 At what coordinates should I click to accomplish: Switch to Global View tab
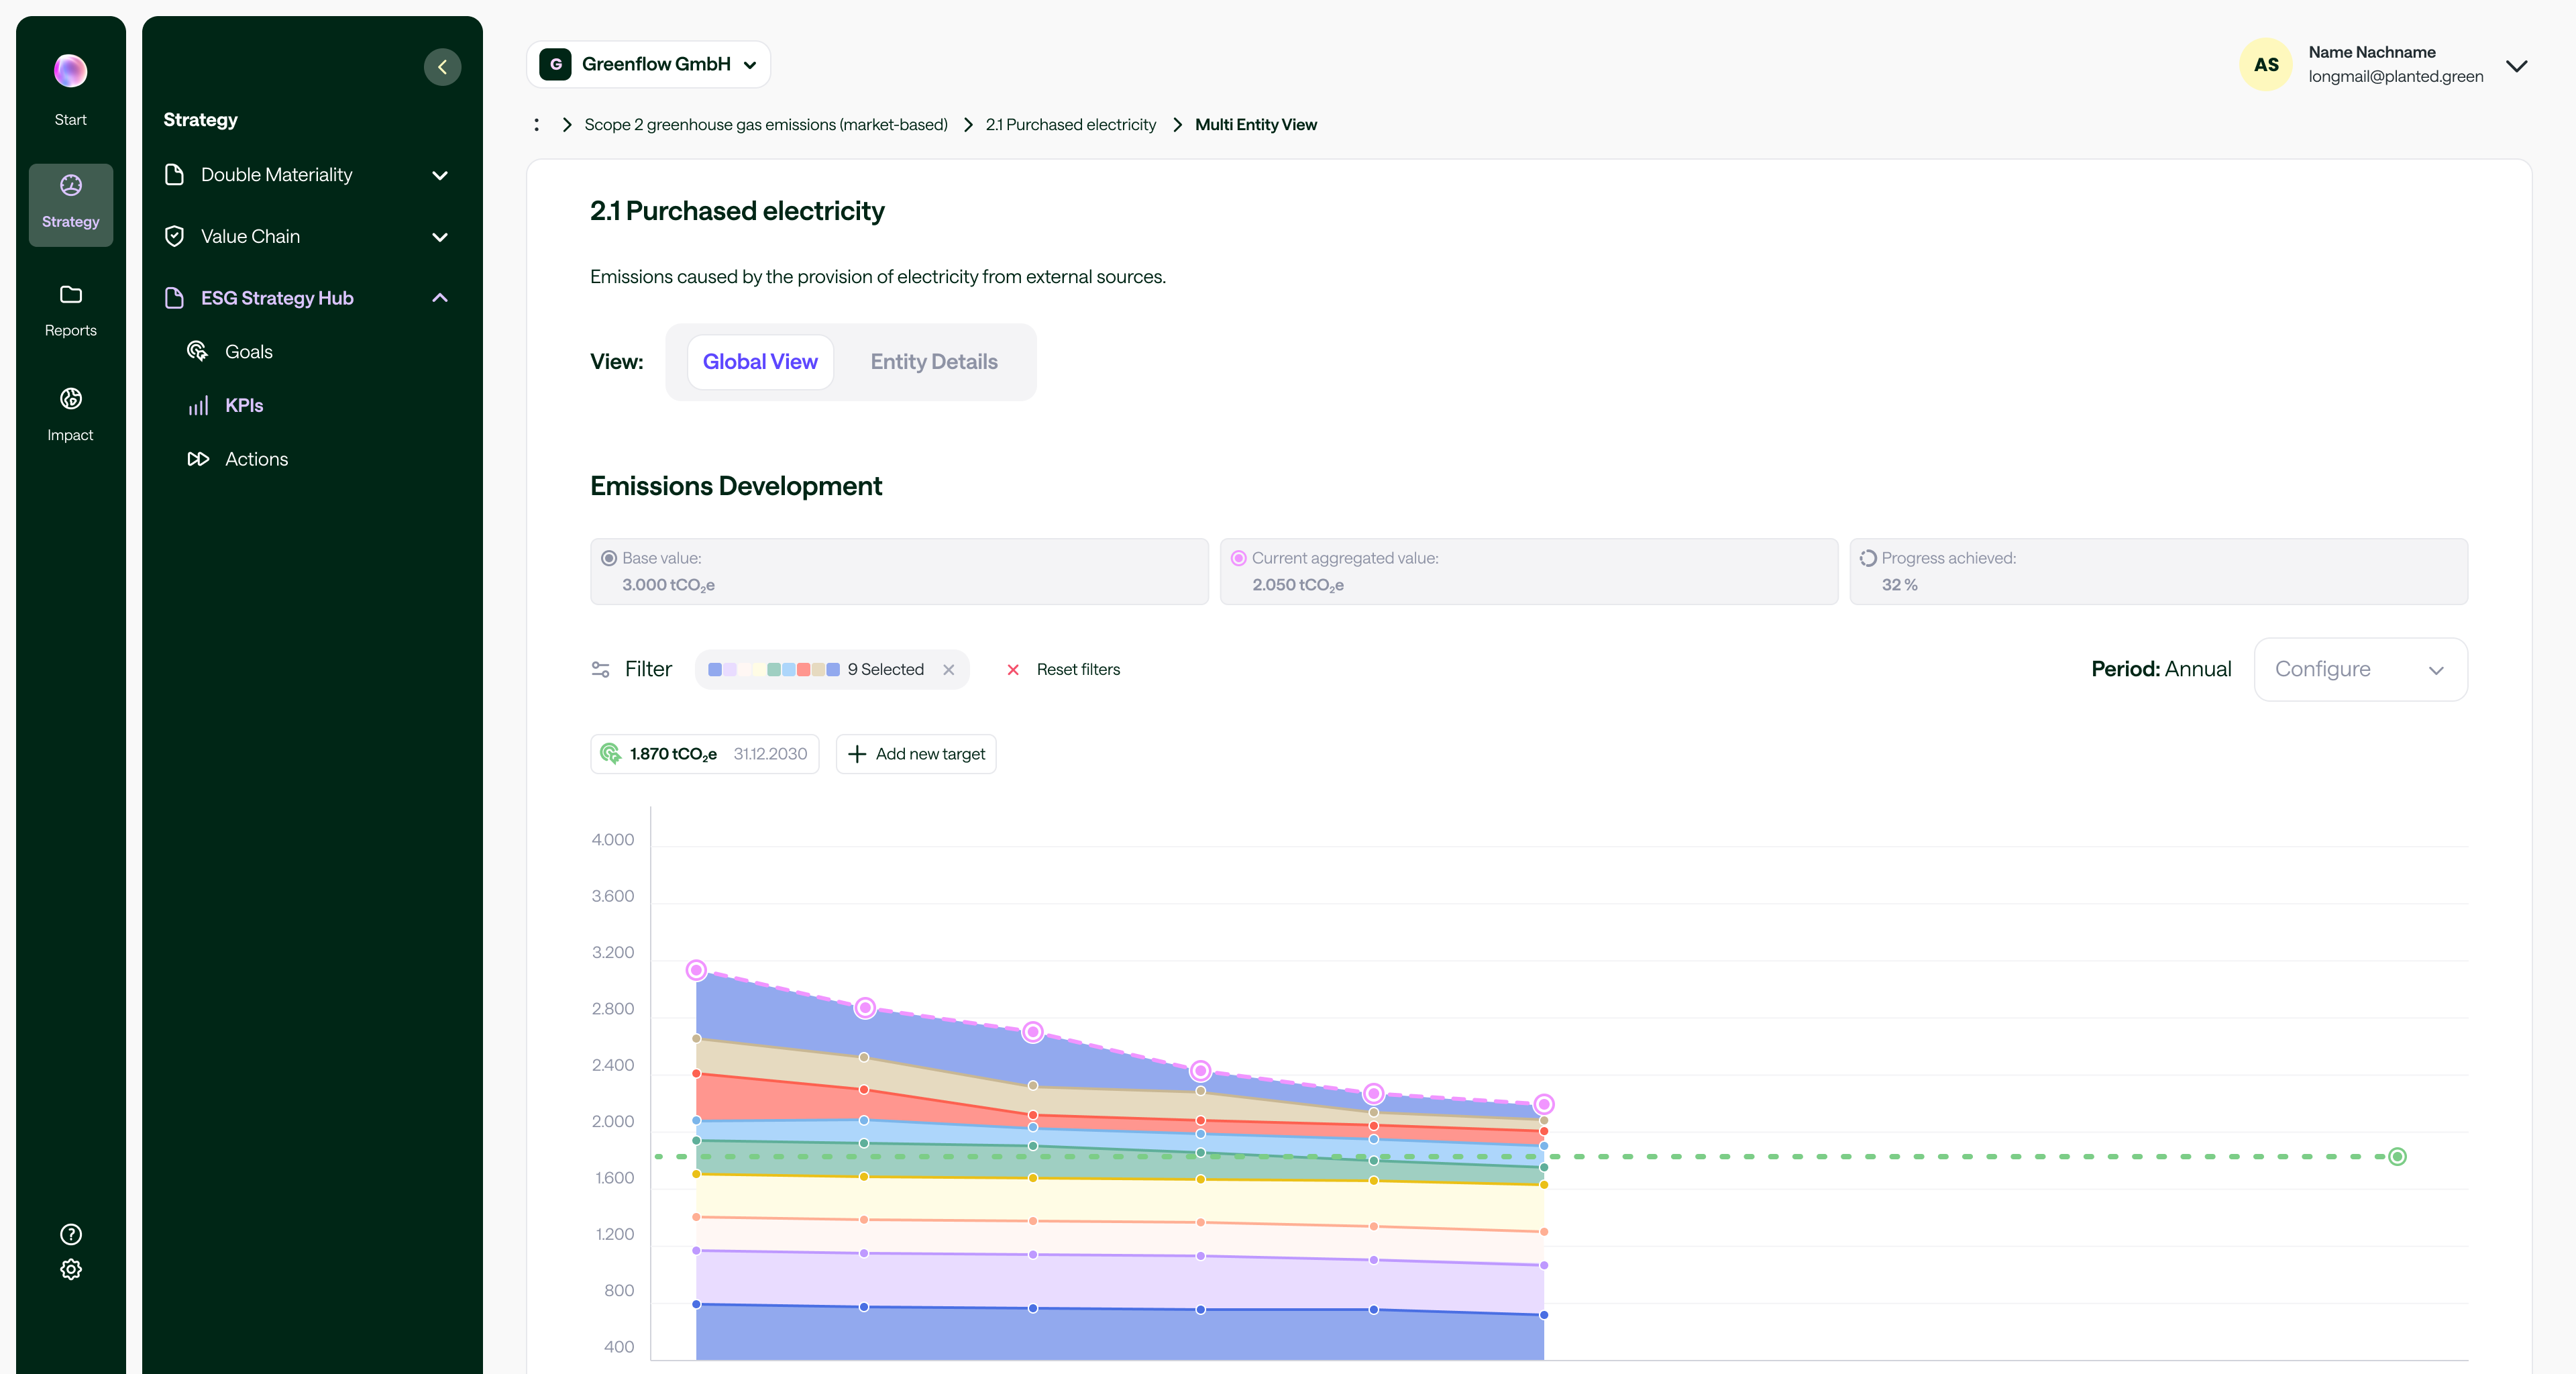(760, 362)
